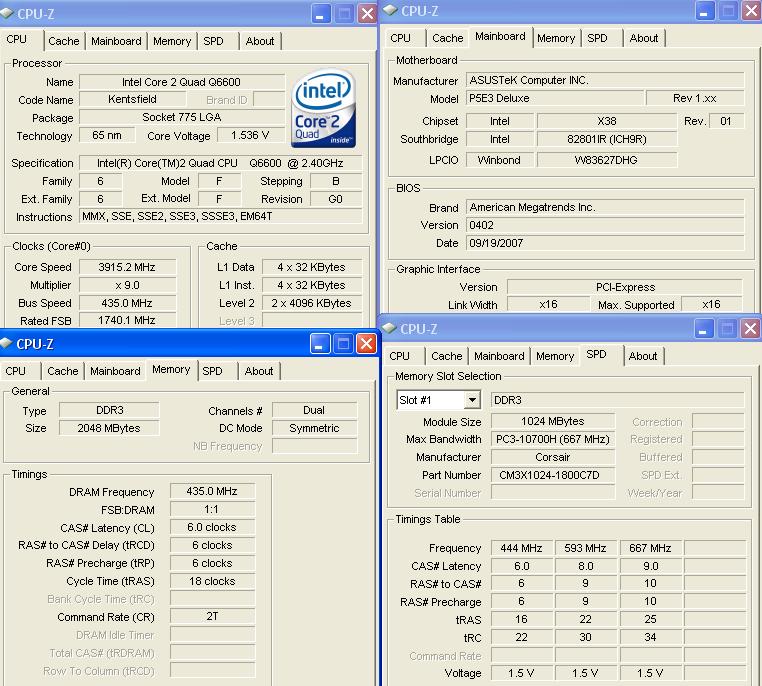Viewport: 762px width, 686px height.
Task: Switch to Memory tab in Mainboard window
Action: click(x=556, y=38)
